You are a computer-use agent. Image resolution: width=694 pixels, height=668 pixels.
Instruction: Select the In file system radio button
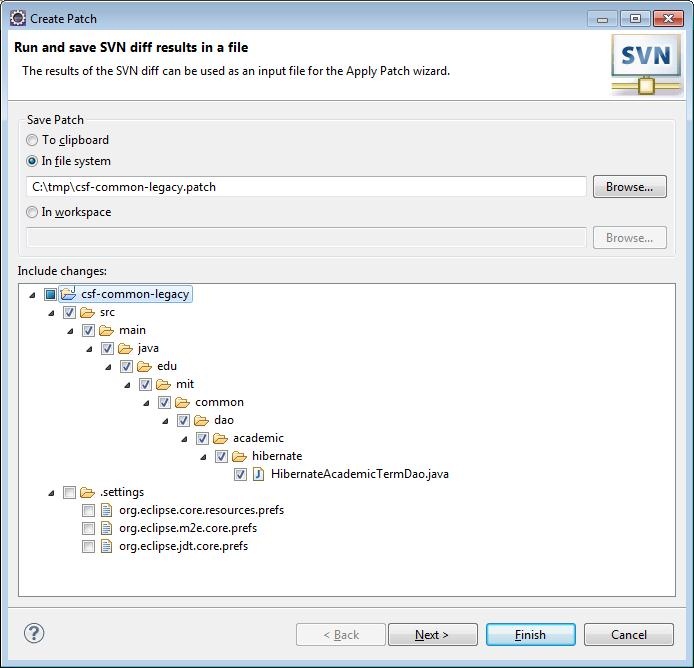point(32,161)
